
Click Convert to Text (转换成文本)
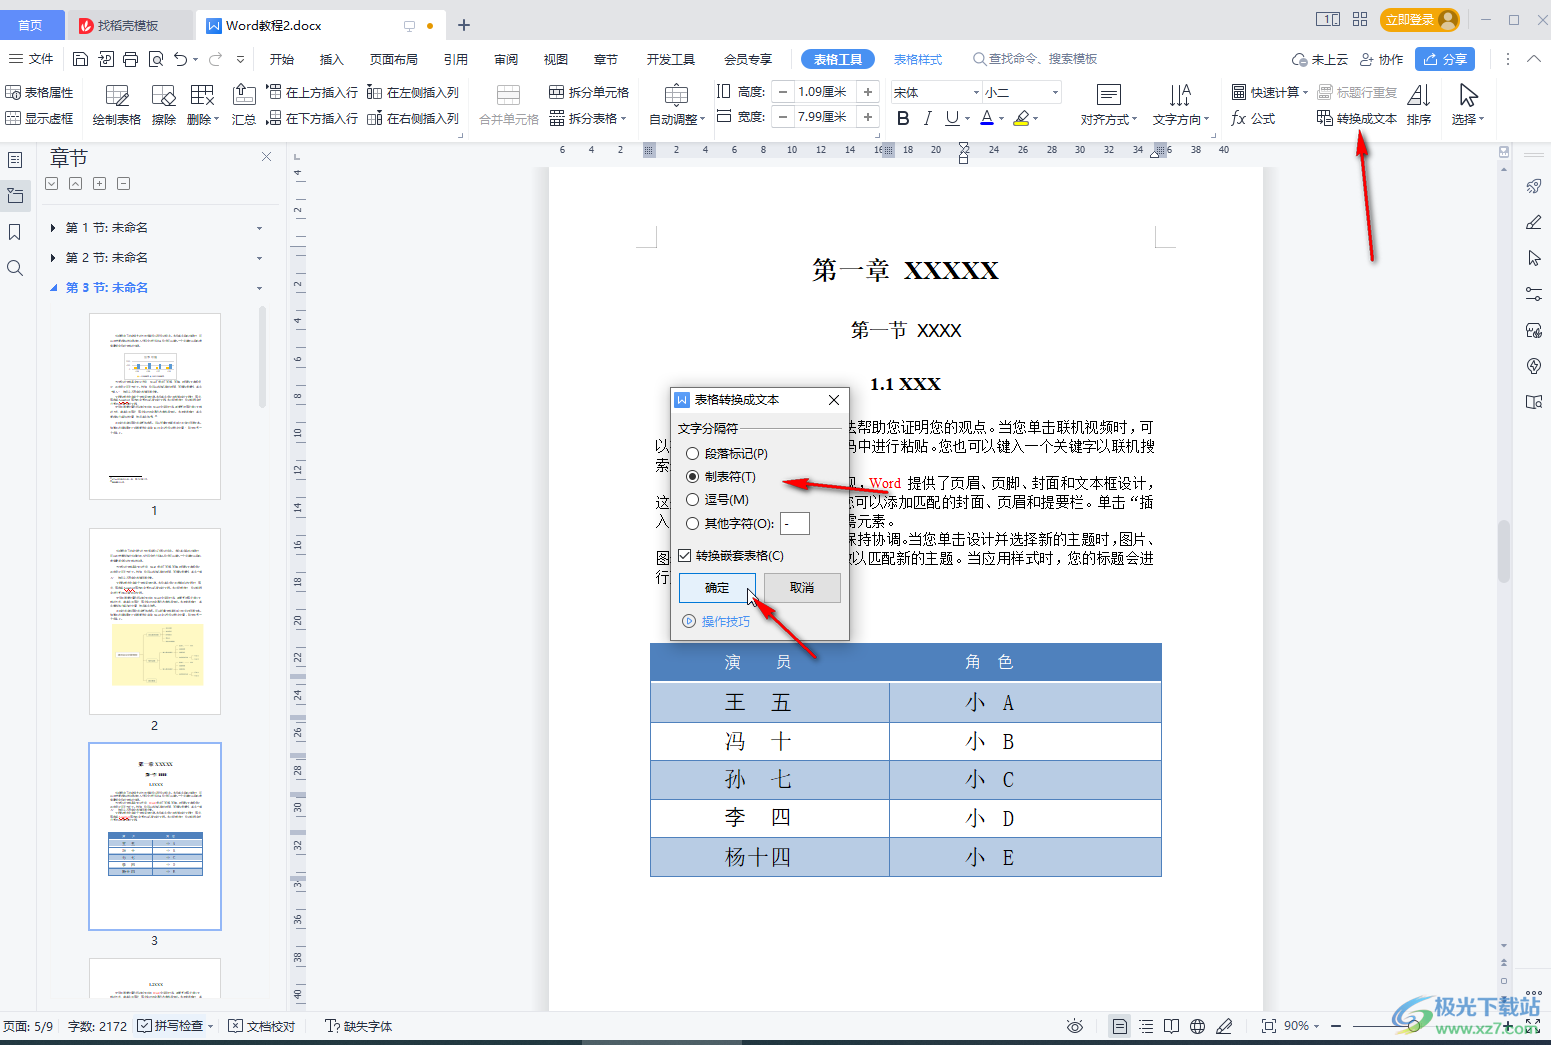click(1357, 118)
